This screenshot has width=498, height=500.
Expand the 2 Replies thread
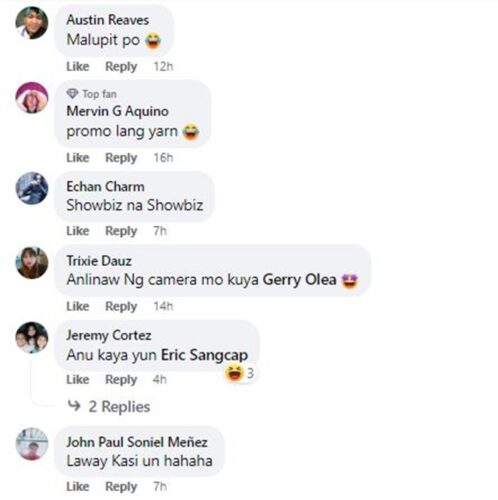109,406
